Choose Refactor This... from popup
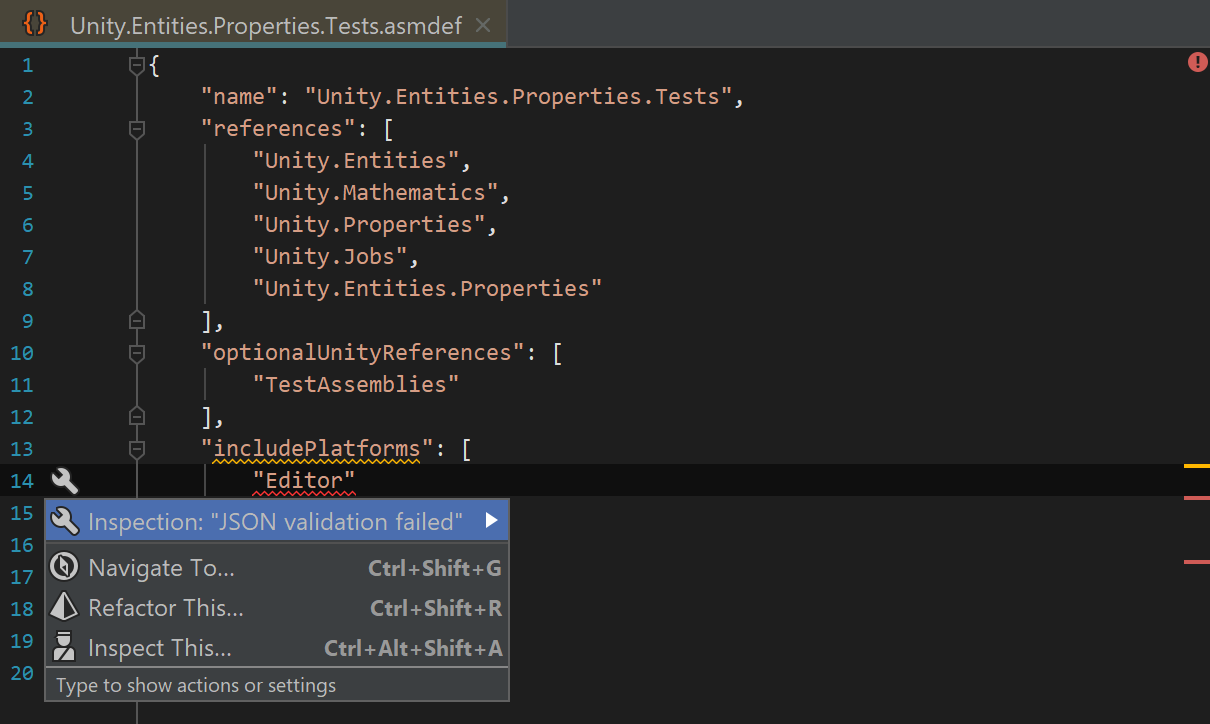This screenshot has width=1210, height=724. (166, 608)
